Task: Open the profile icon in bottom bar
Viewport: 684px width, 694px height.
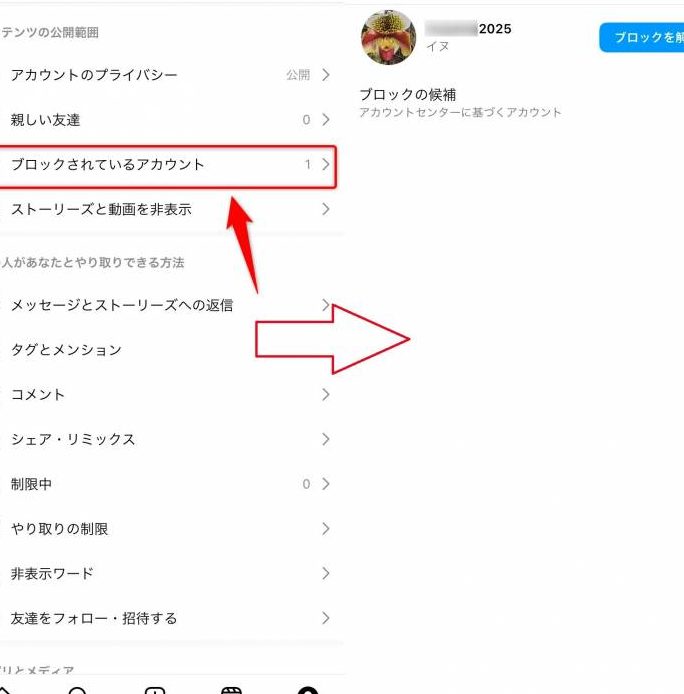Action: coord(308,690)
